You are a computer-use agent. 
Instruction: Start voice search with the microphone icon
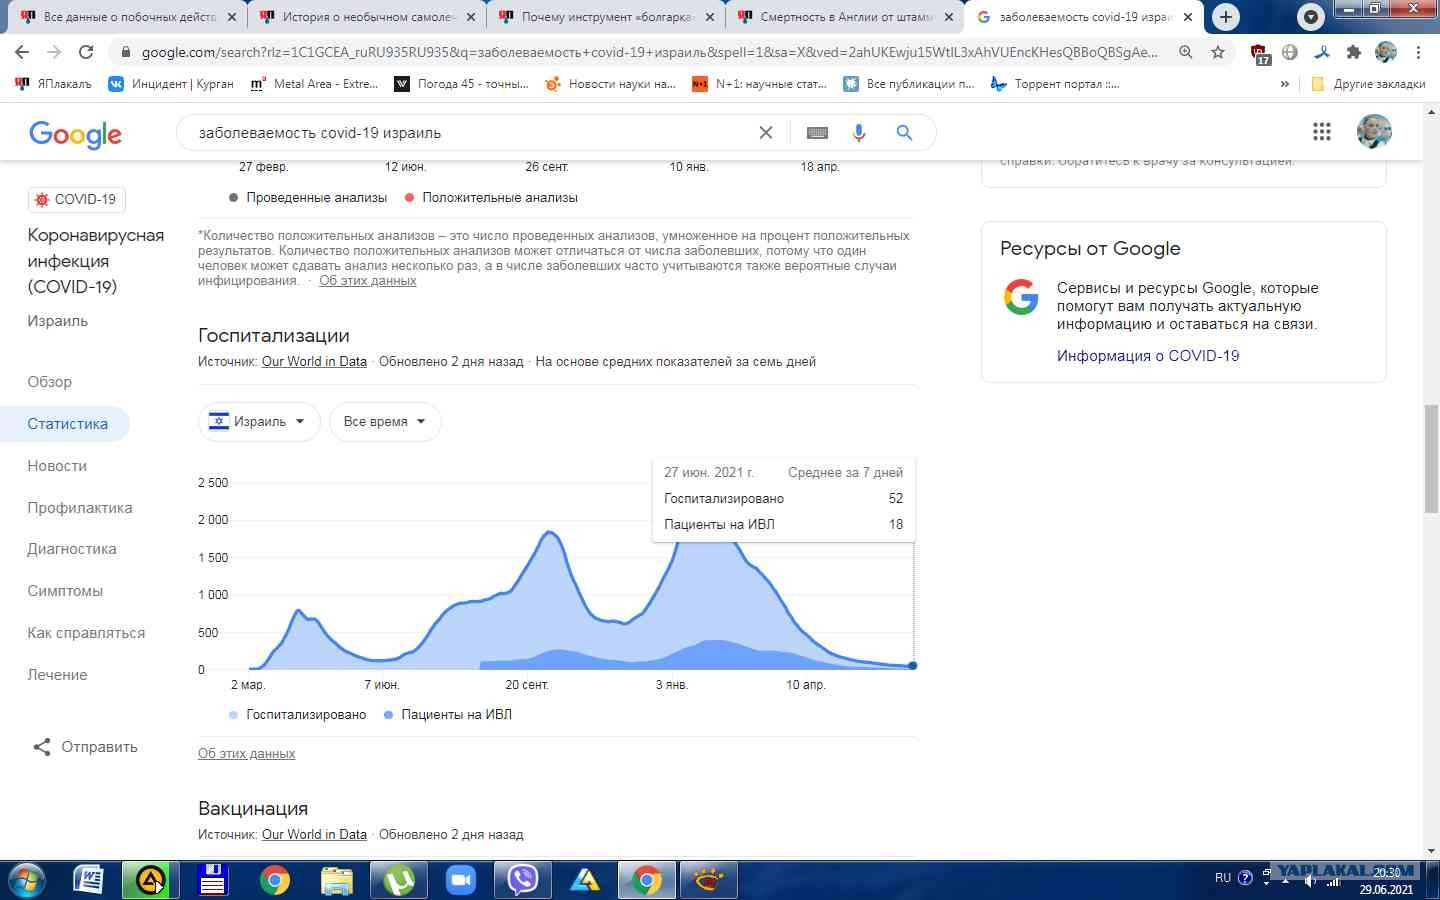859,132
